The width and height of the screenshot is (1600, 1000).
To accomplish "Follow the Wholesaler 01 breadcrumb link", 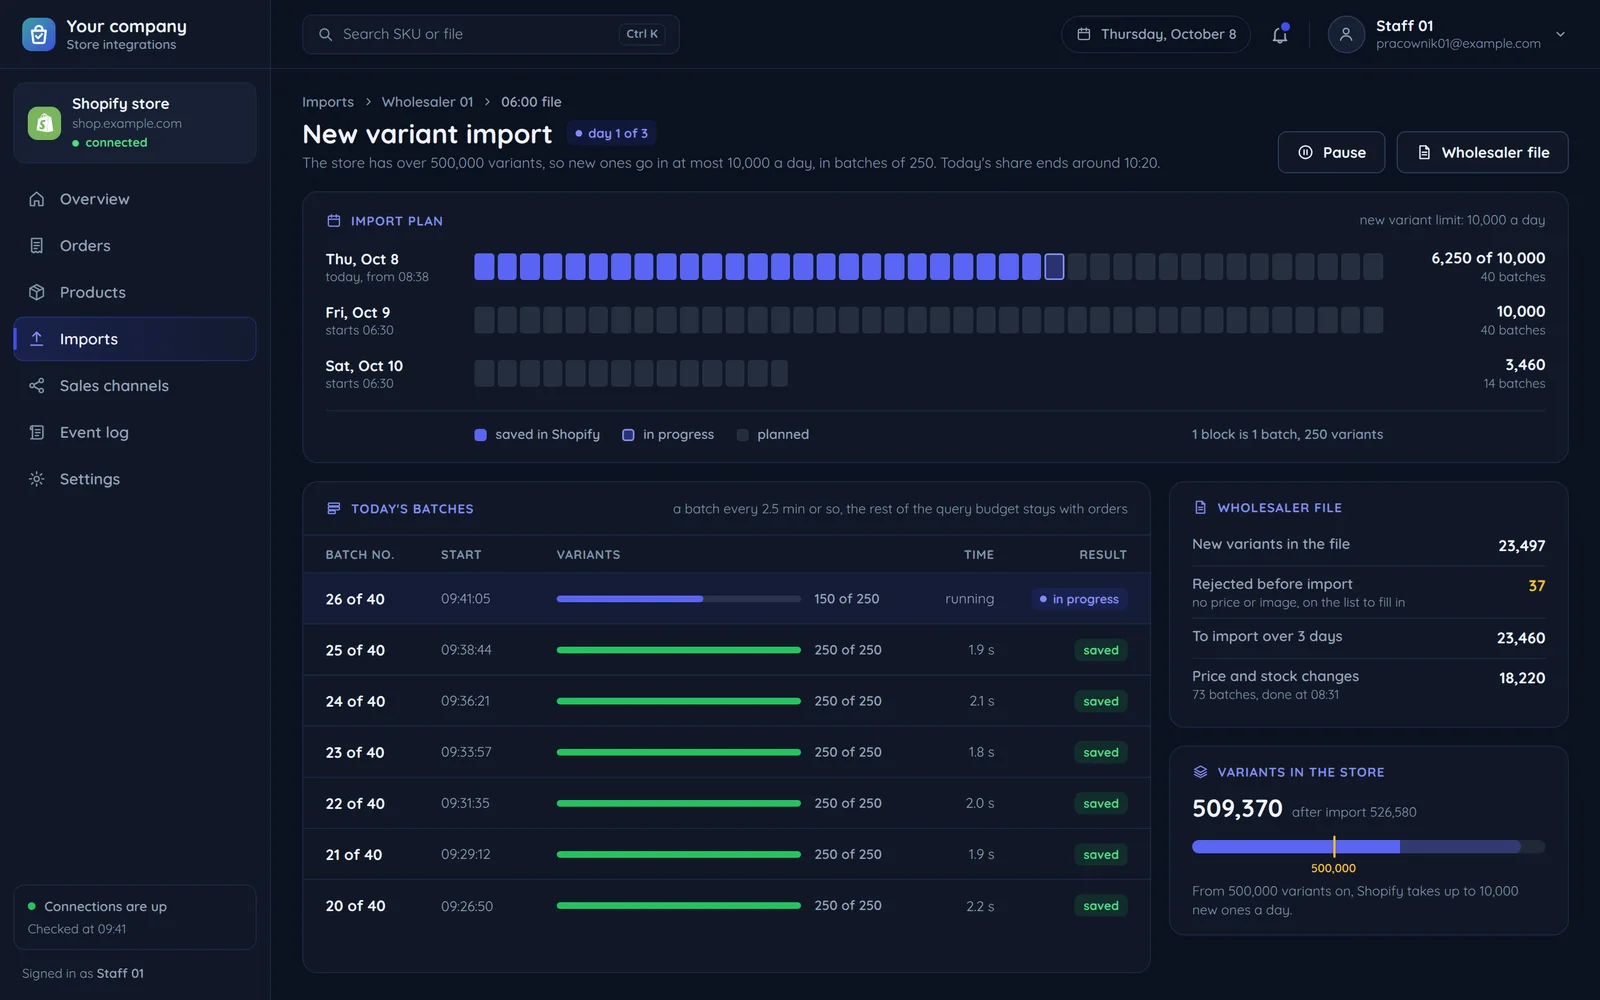I will (x=427, y=102).
